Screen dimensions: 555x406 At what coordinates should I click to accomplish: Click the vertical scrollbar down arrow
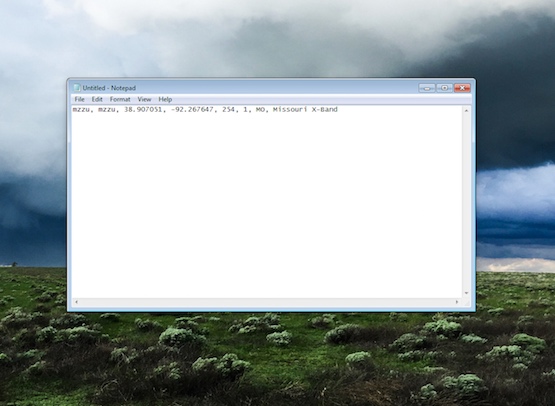[x=466, y=293]
